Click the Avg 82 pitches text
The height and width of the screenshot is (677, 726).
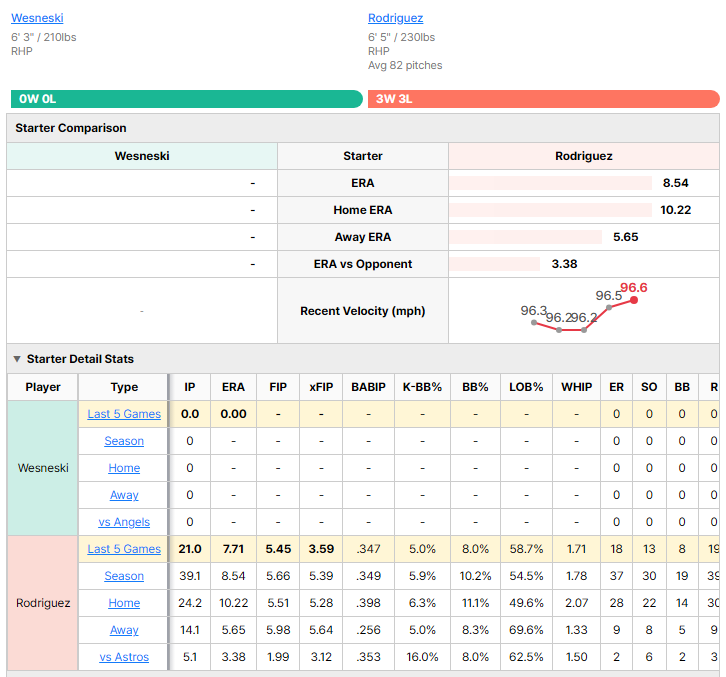pos(405,65)
